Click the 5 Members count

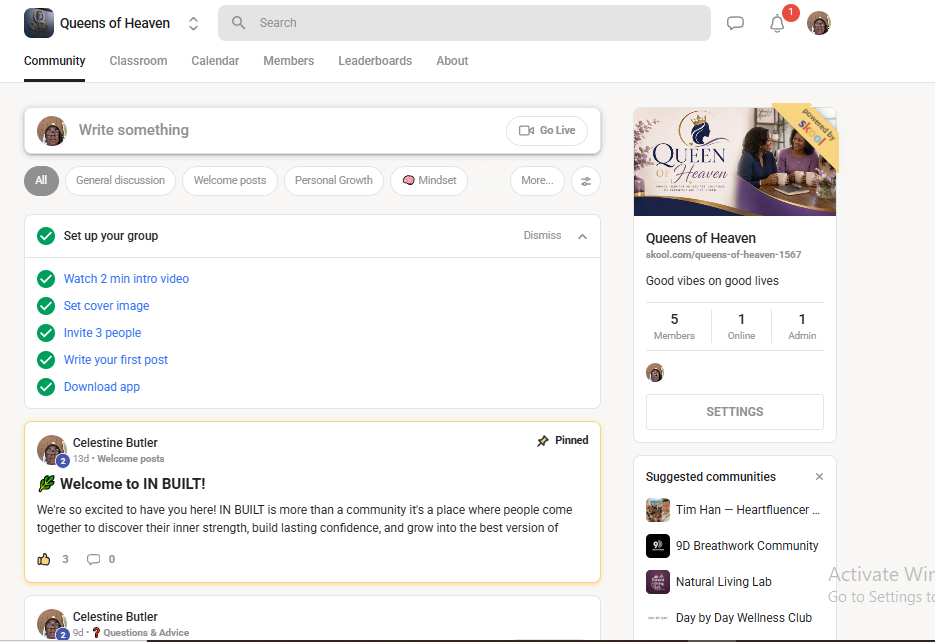tap(674, 326)
